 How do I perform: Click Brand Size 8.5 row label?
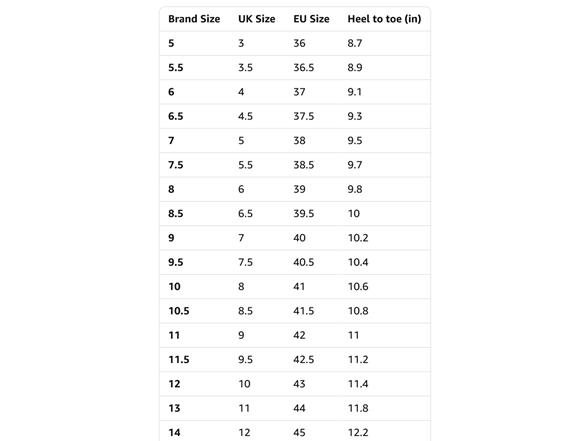[x=176, y=214]
